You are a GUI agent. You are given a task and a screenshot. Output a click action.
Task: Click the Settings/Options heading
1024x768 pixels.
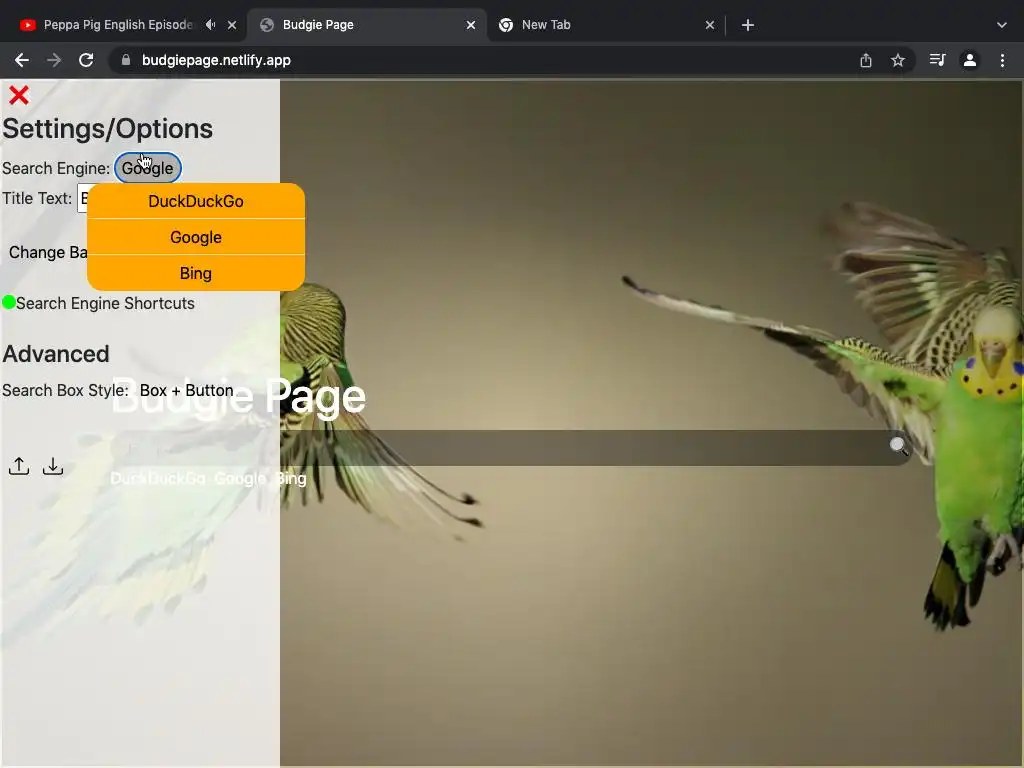click(108, 129)
